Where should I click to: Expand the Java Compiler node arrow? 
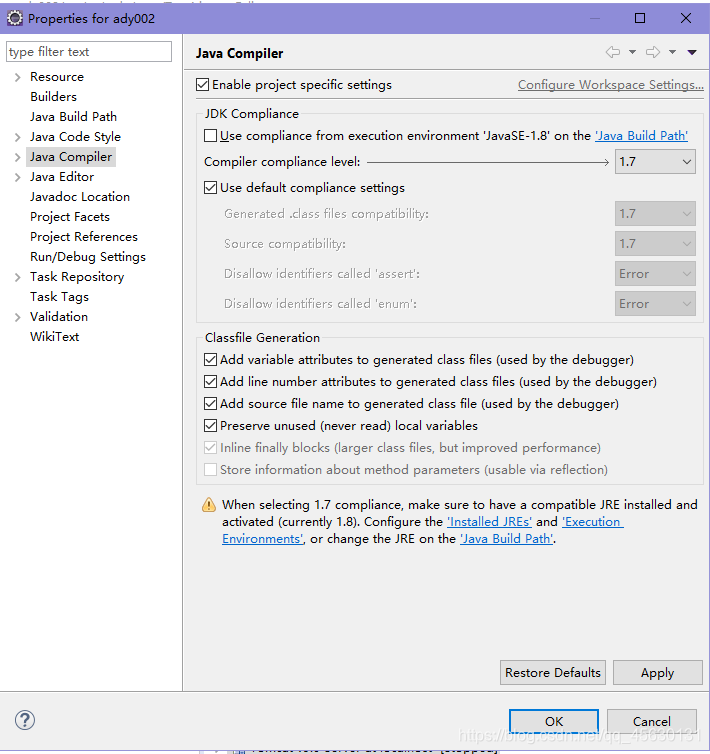pyautogui.click(x=18, y=157)
